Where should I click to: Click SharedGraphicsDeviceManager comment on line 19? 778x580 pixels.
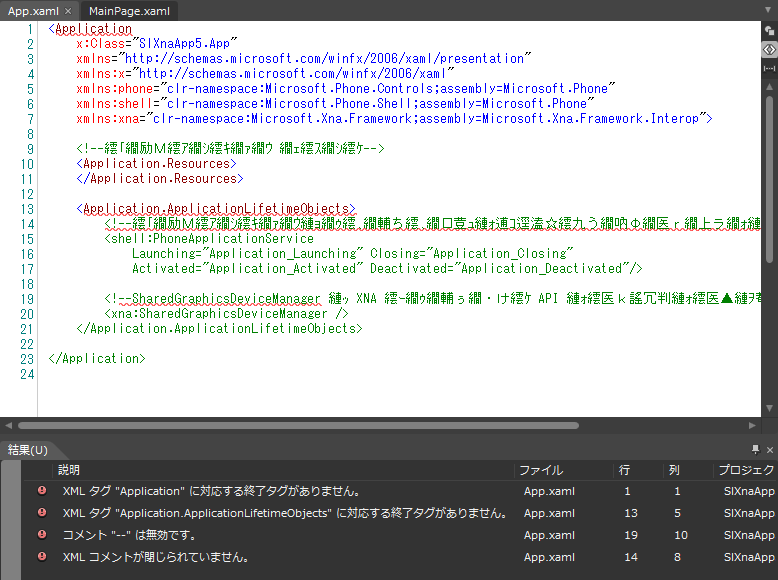tap(433, 299)
